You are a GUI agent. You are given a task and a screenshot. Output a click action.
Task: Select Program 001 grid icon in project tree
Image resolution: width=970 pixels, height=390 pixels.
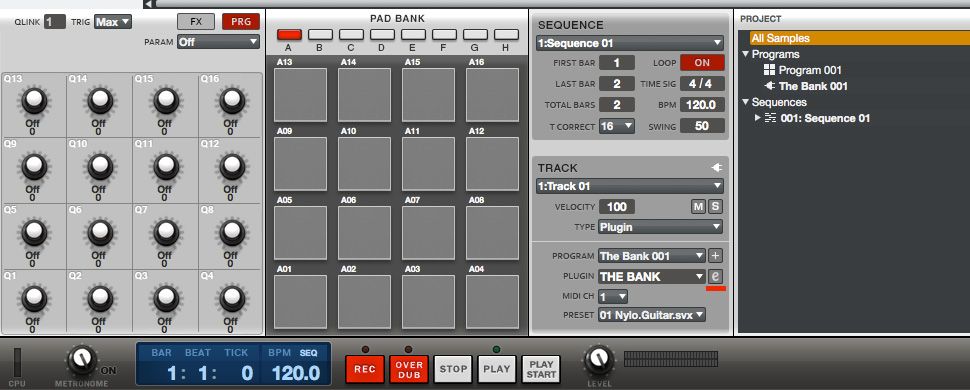tap(770, 70)
